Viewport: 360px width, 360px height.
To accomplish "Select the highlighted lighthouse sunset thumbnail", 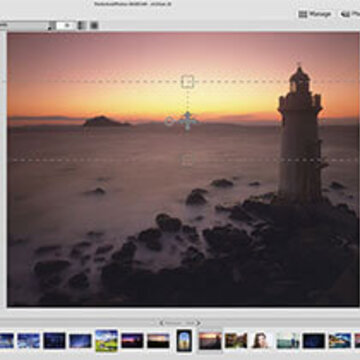I will [210, 341].
